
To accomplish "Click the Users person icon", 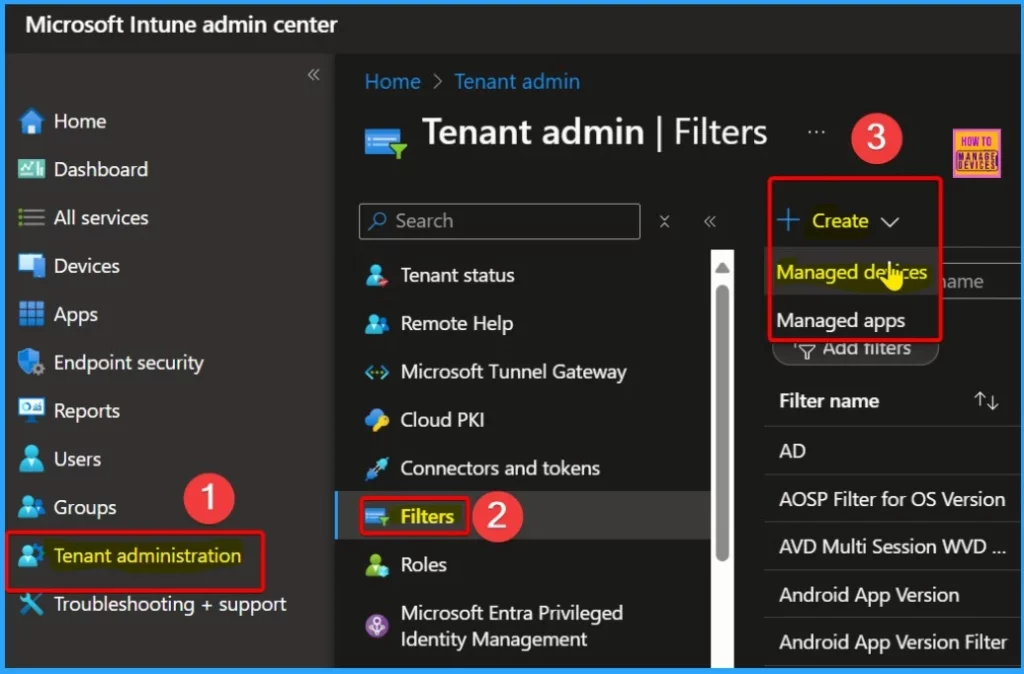I will 31,459.
